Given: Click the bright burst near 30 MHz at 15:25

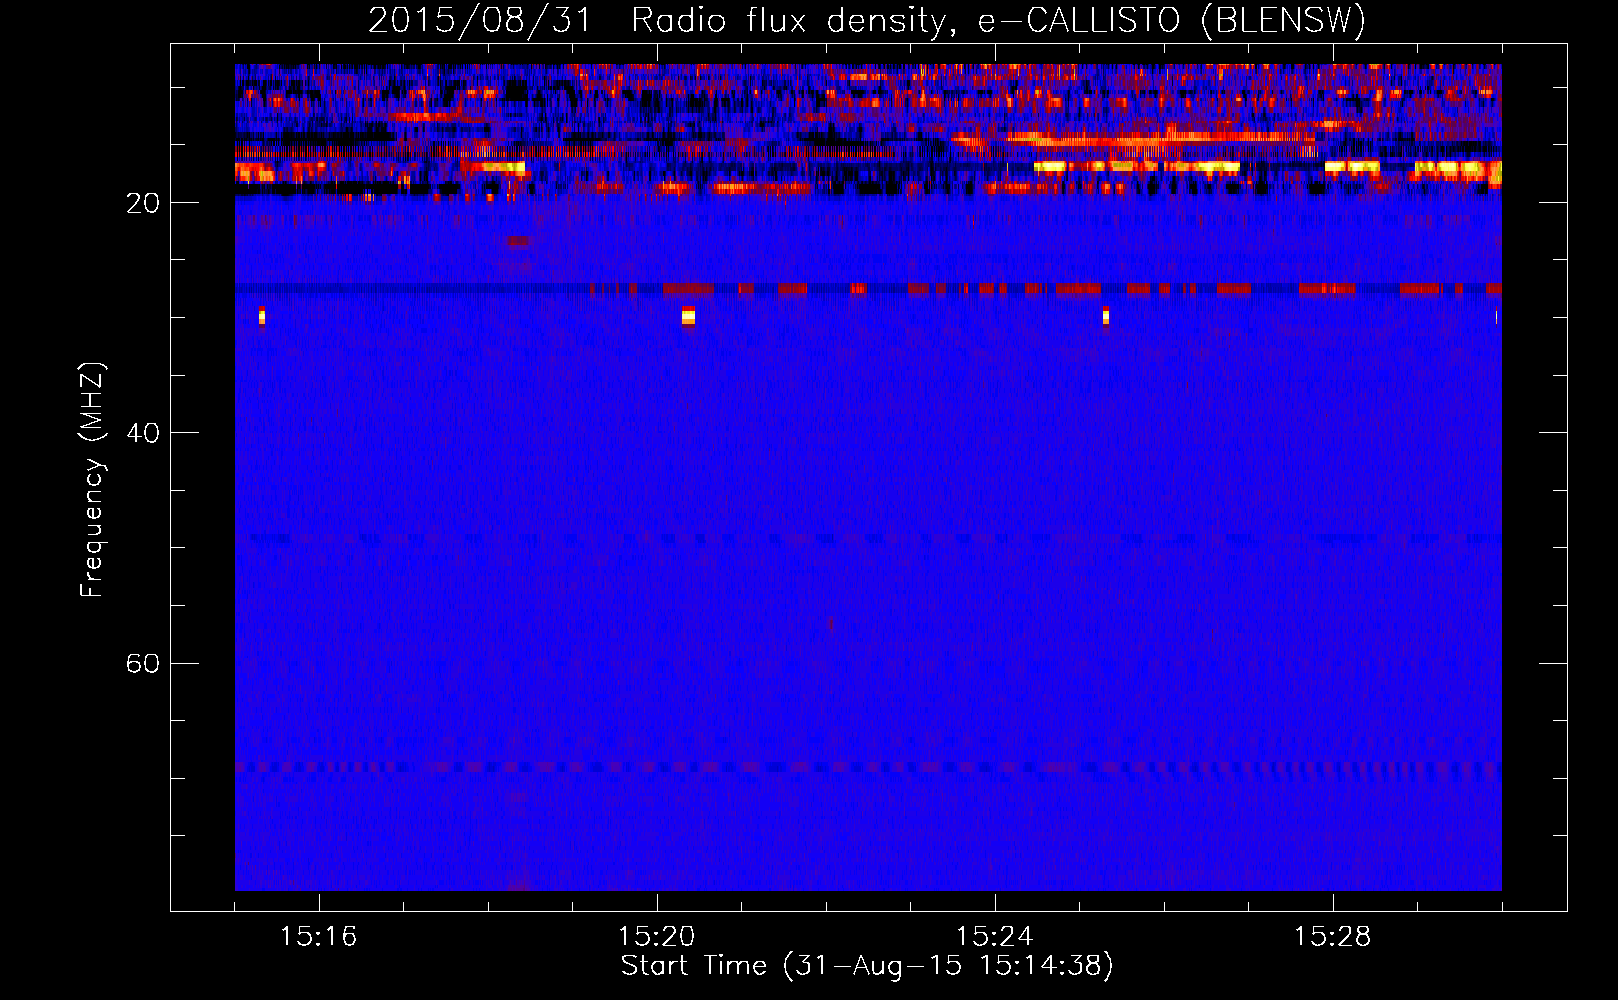Looking at the screenshot, I should (x=1106, y=316).
